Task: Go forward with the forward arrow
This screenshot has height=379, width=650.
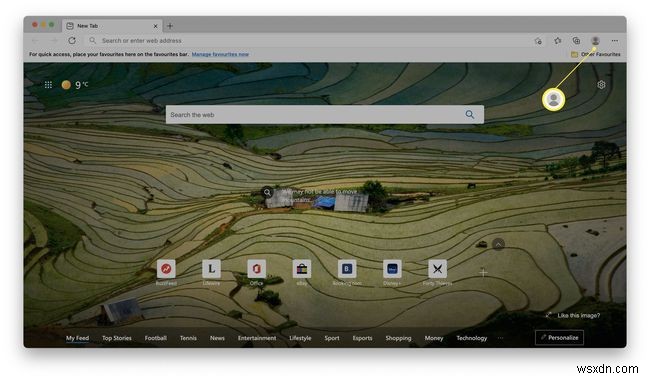Action: click(x=53, y=40)
